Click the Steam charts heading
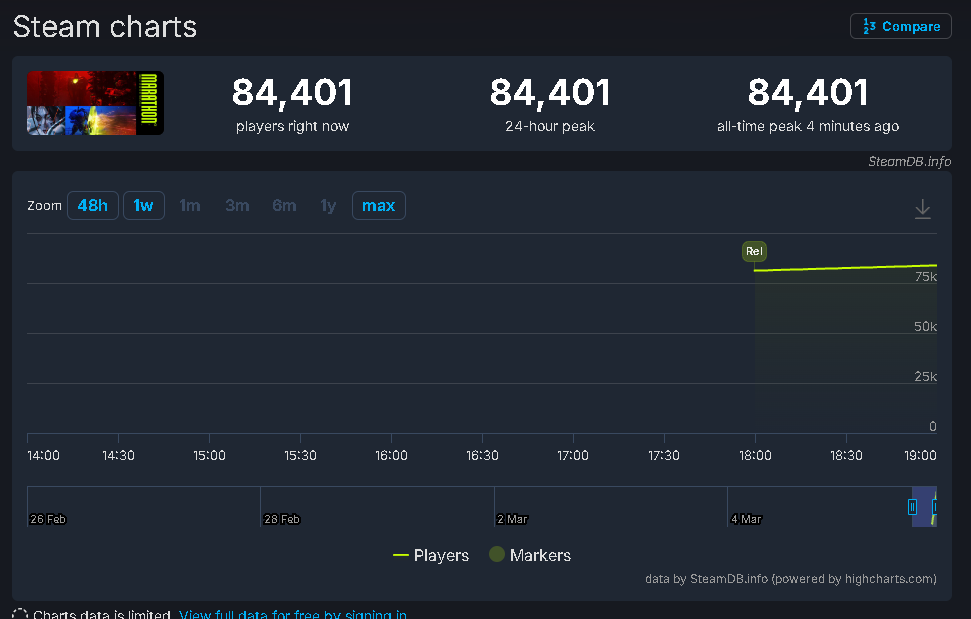This screenshot has height=619, width=971. pyautogui.click(x=105, y=27)
